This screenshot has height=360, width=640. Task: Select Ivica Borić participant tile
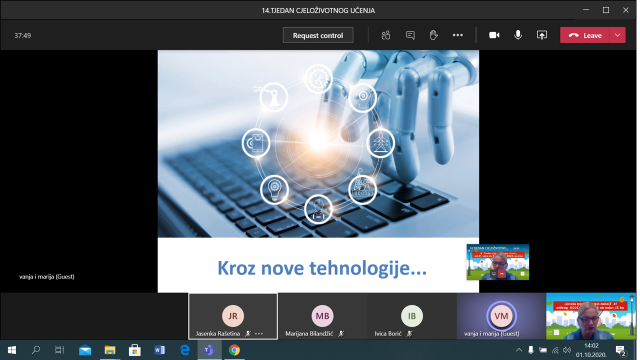point(412,316)
